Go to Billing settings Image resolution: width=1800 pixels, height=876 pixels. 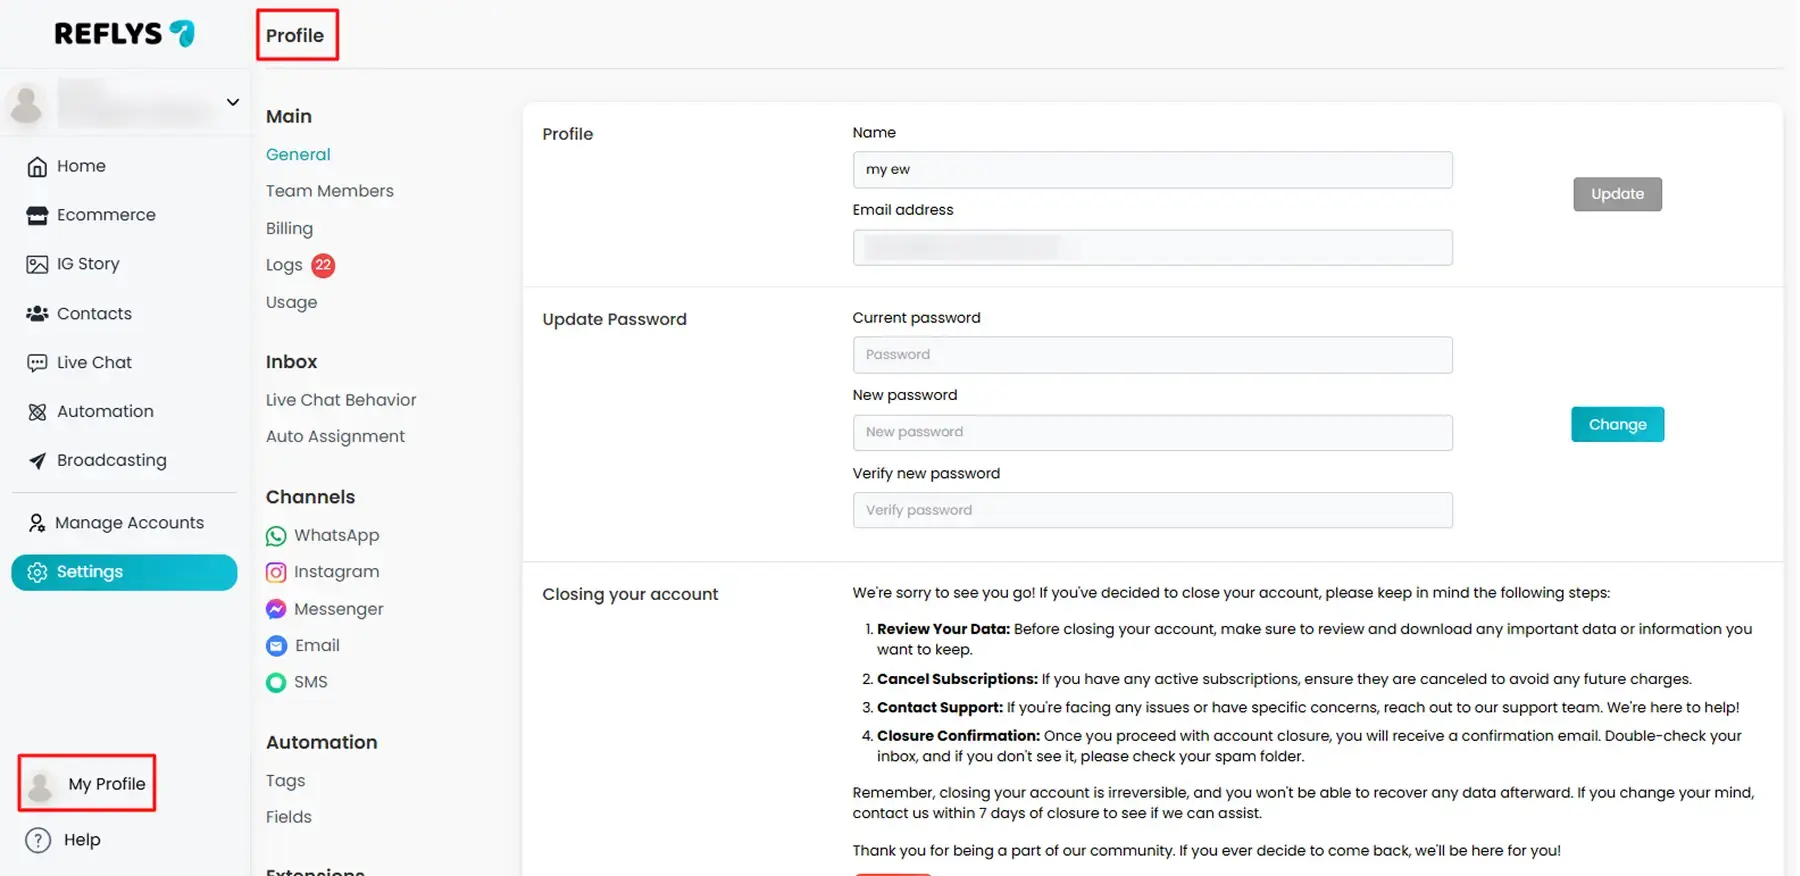point(289,229)
